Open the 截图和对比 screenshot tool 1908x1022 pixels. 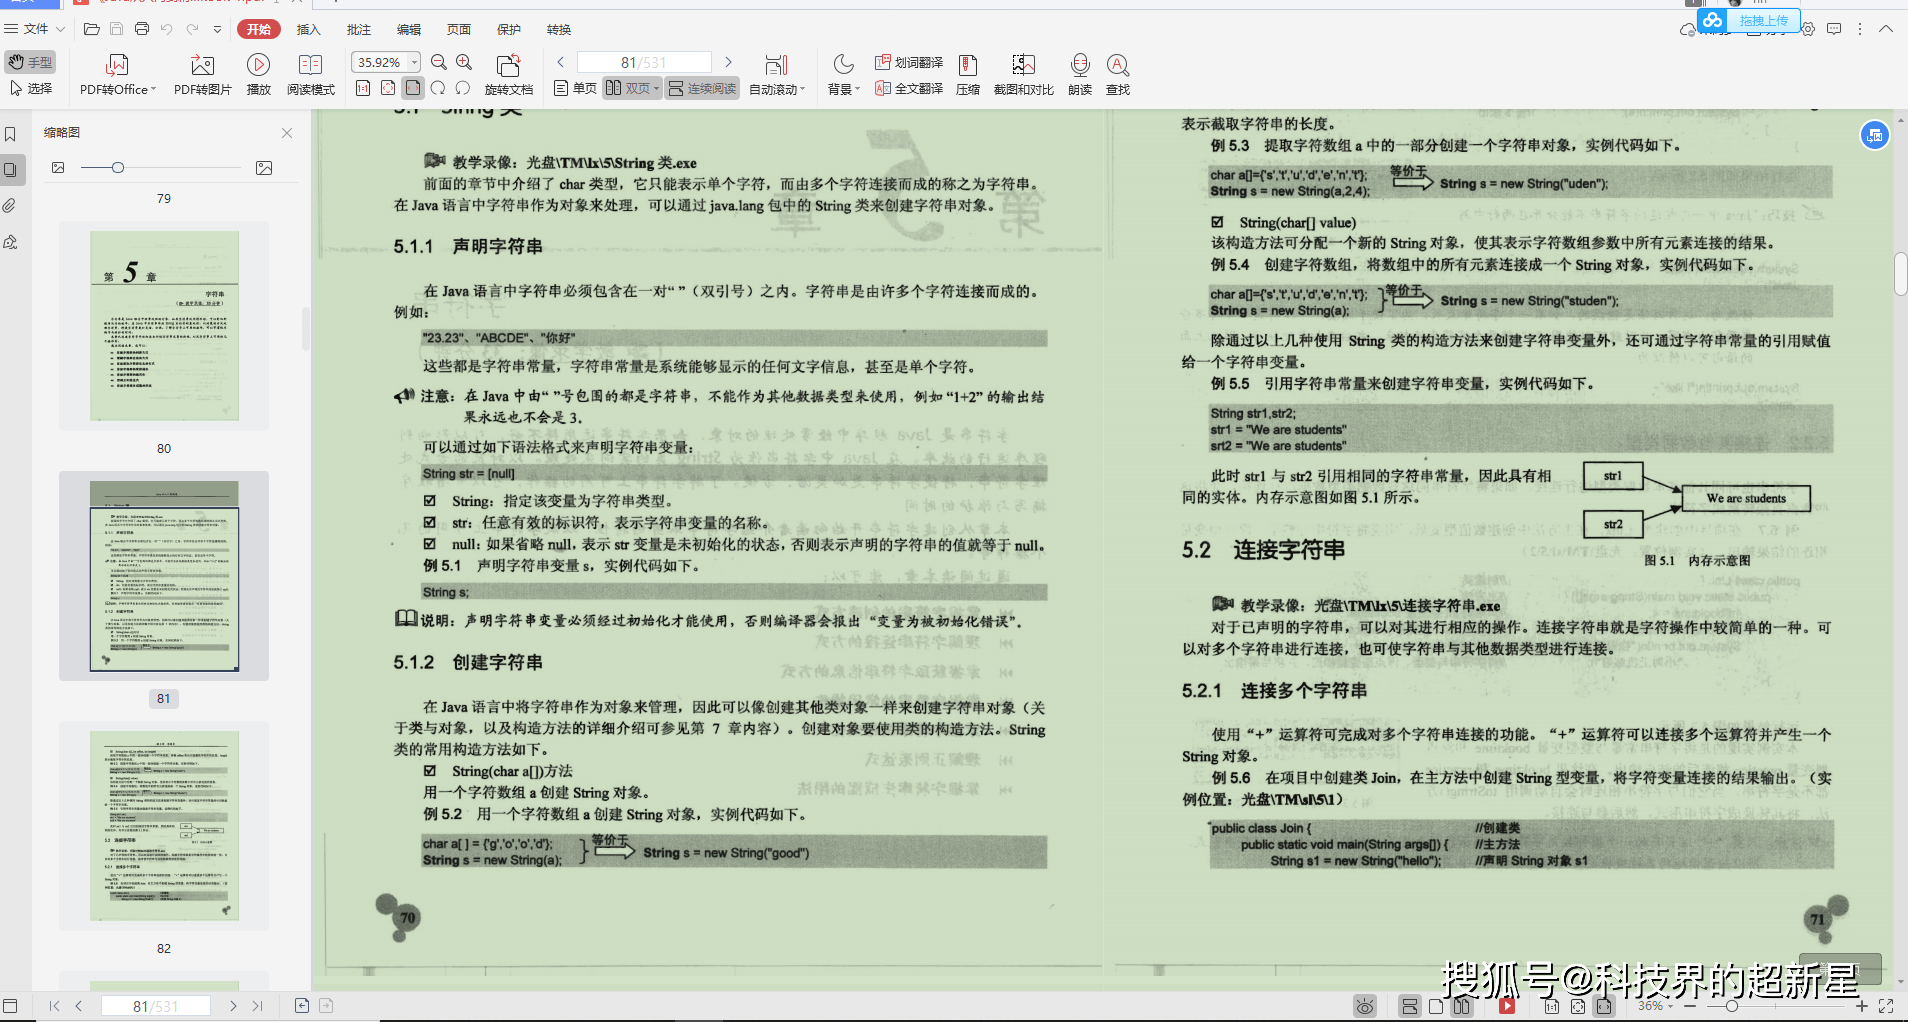click(x=1023, y=66)
